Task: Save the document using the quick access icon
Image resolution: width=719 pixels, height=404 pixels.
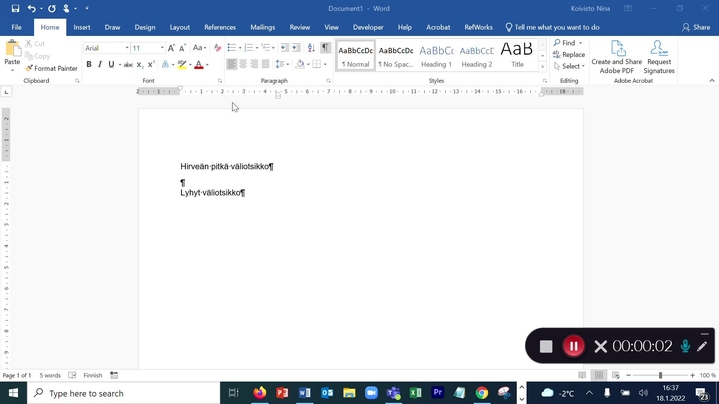Action: pyautogui.click(x=15, y=8)
